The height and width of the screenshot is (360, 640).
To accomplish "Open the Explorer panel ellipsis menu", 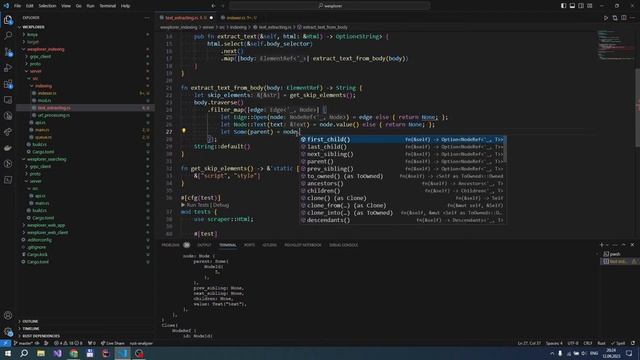I will [147, 18].
